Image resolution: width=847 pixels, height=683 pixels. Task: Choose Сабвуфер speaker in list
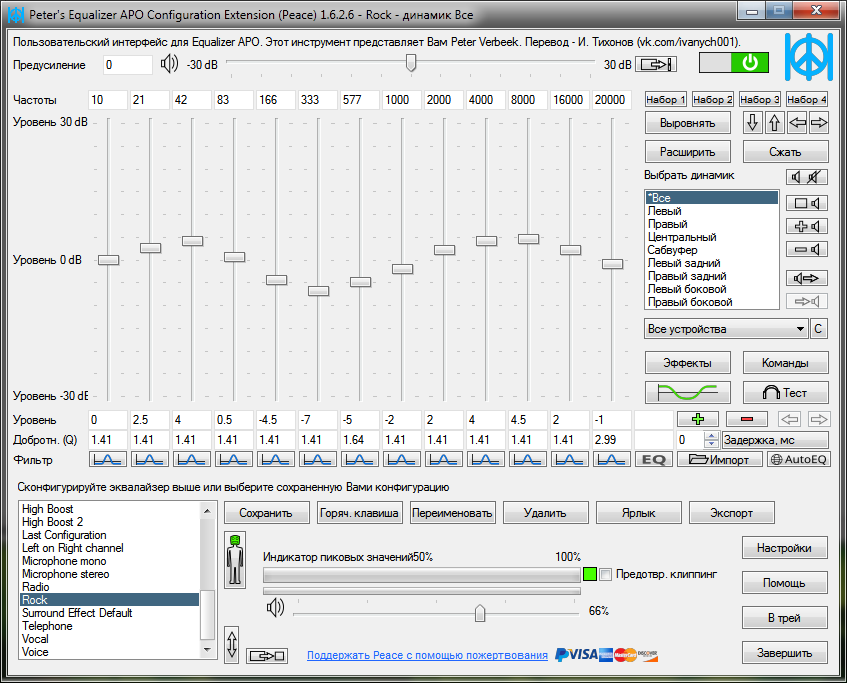point(673,250)
